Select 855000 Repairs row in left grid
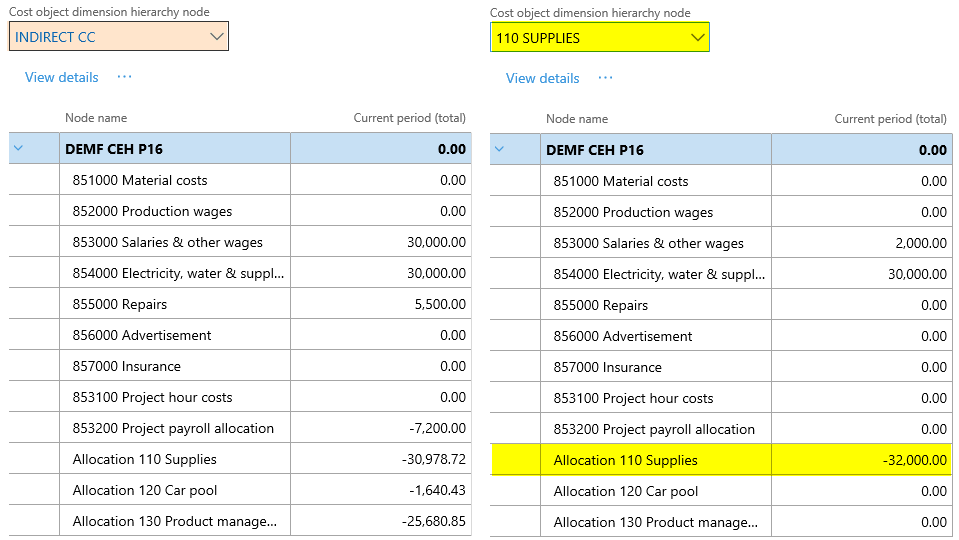This screenshot has height=540, width=959. click(x=120, y=304)
